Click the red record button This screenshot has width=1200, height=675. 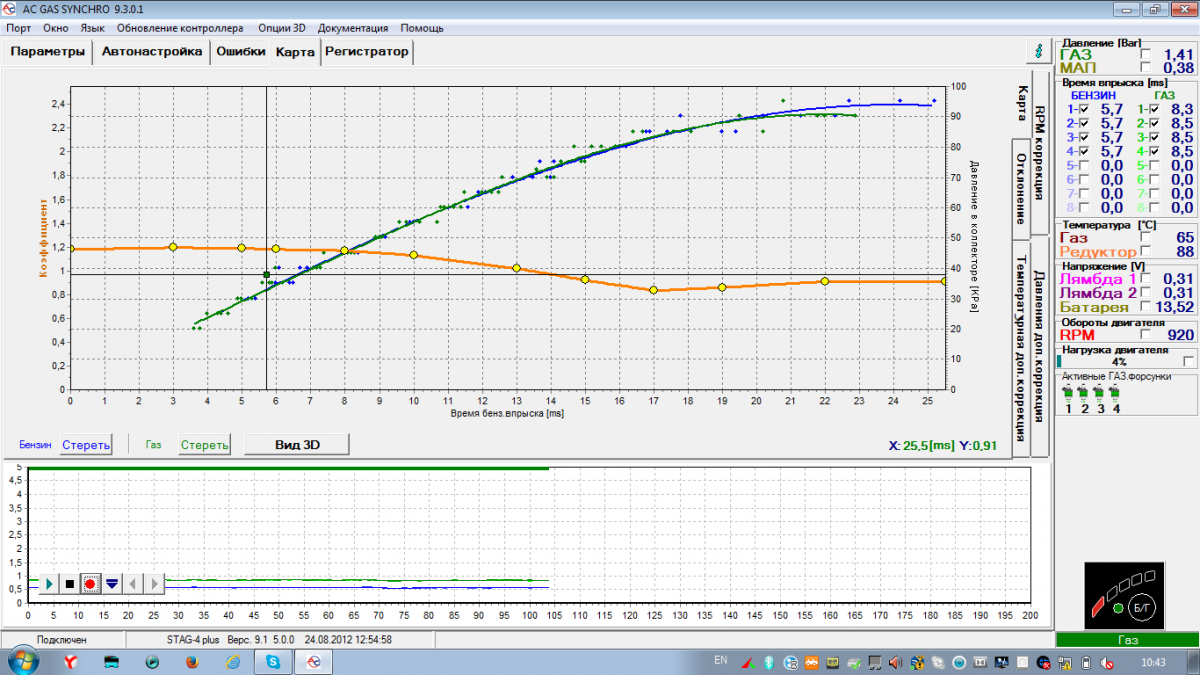[x=90, y=583]
